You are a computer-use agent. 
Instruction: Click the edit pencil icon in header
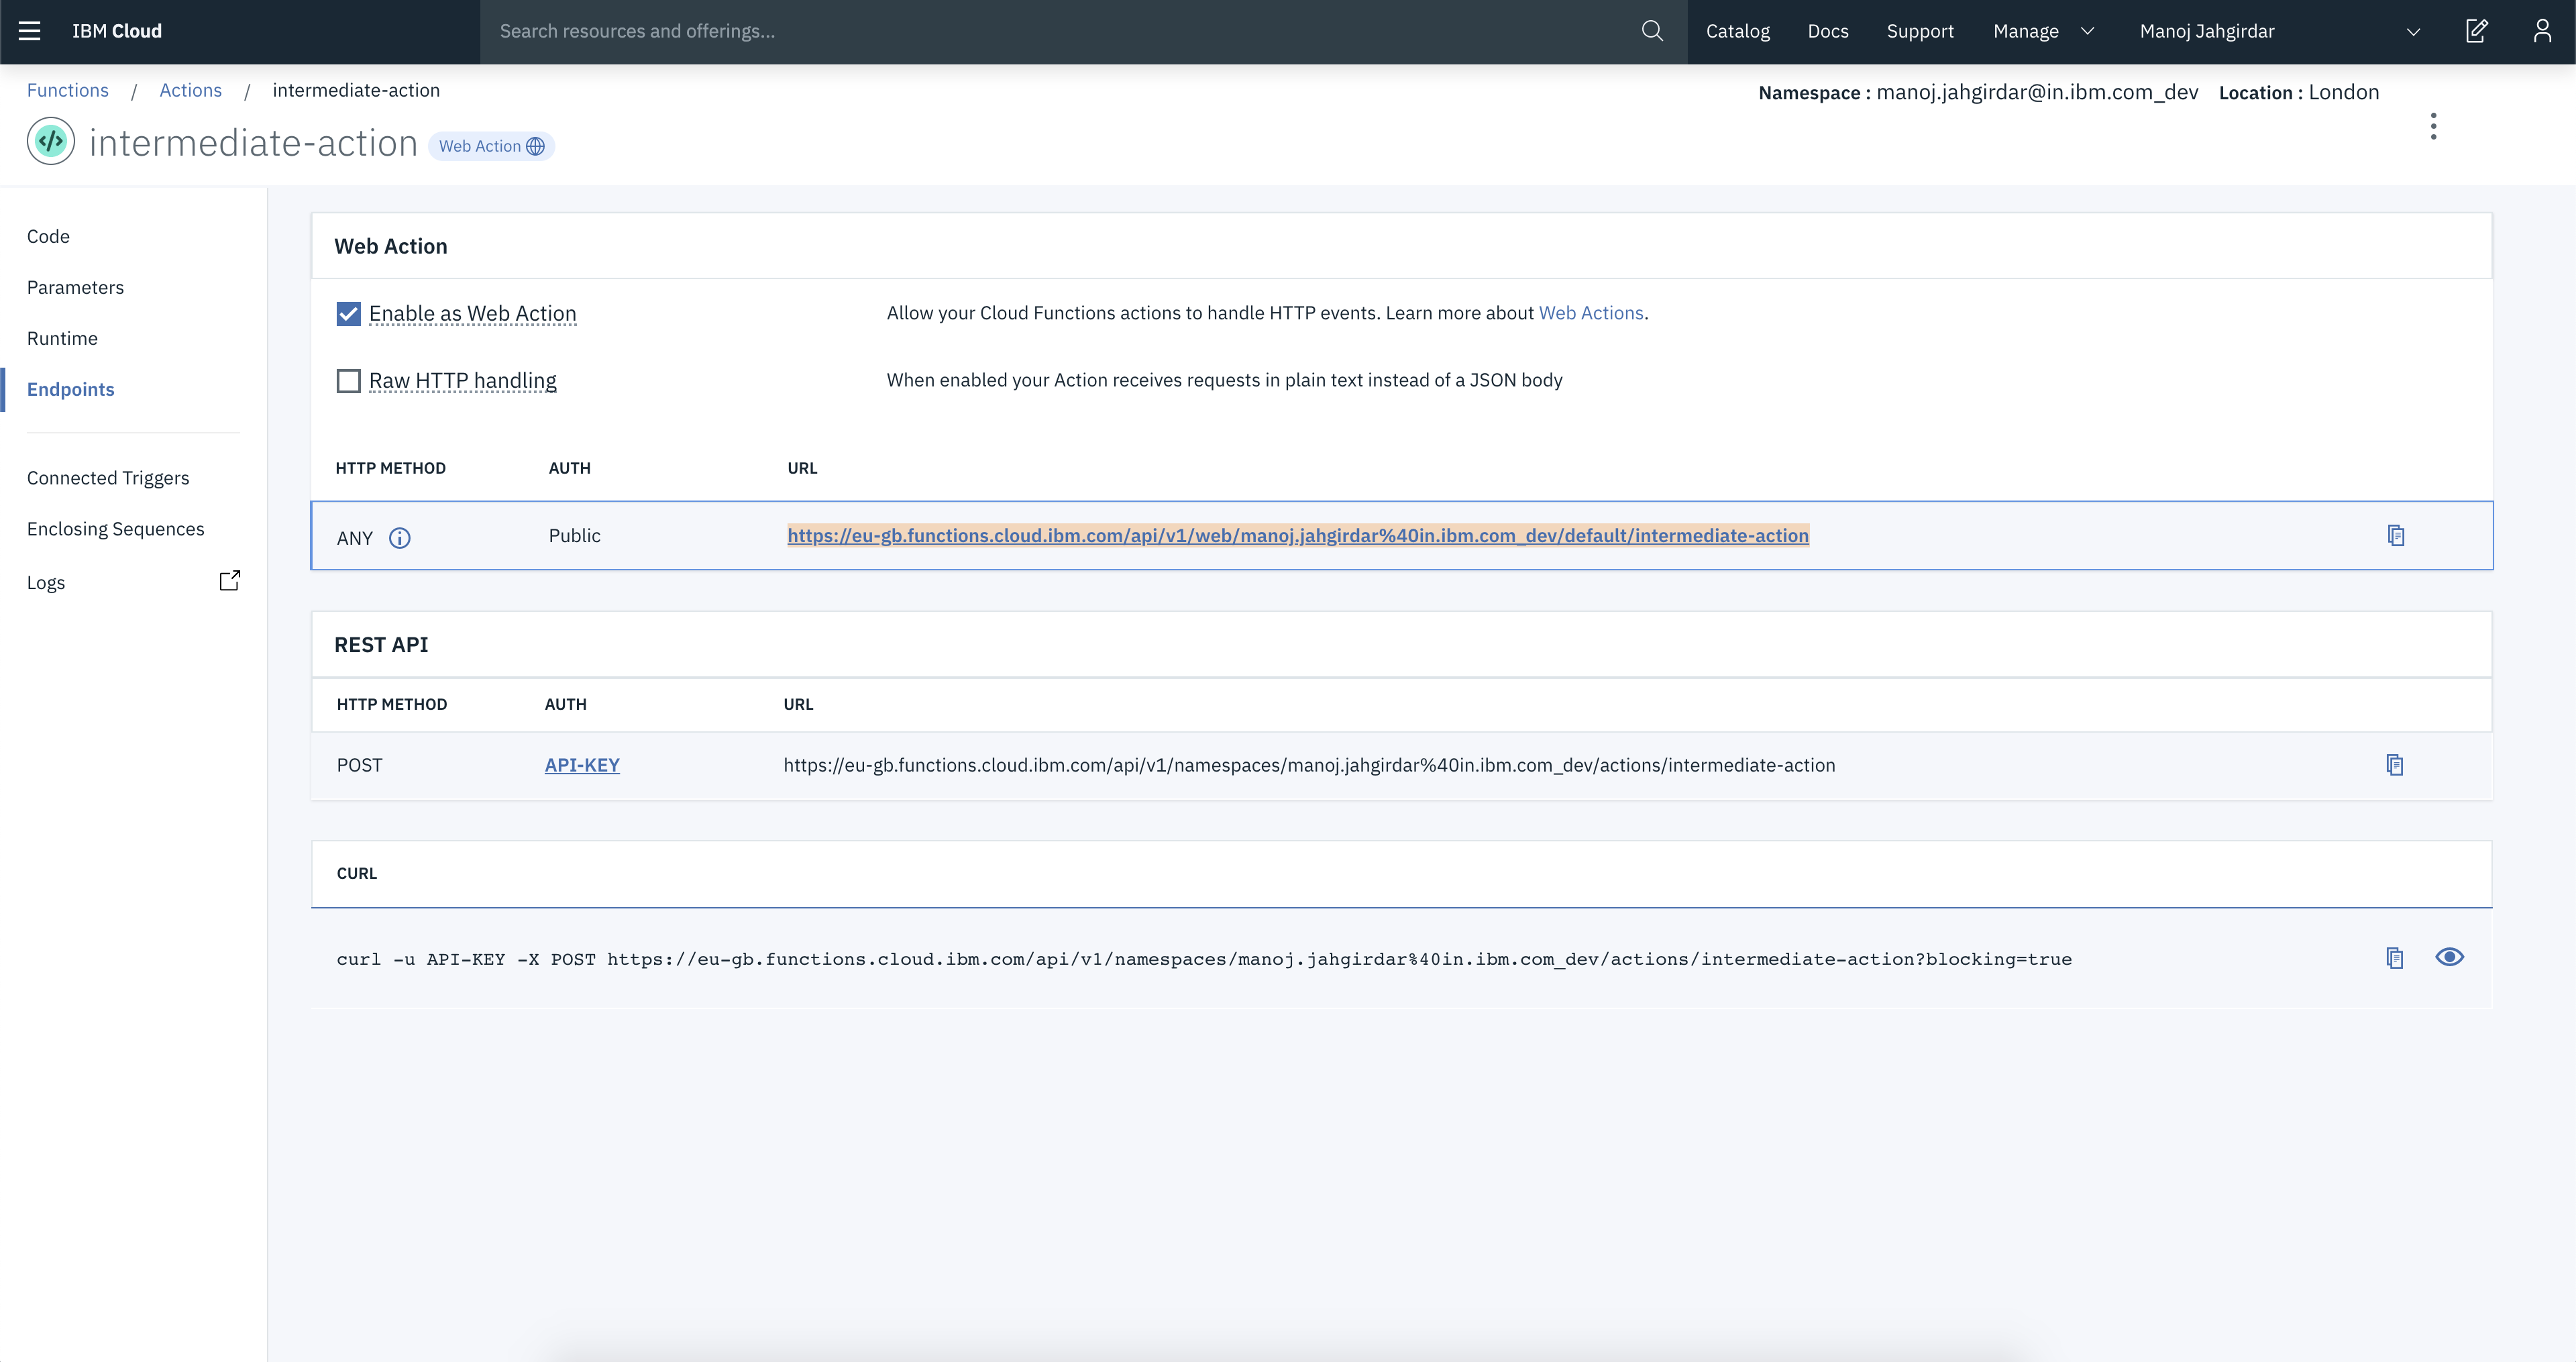[x=2476, y=31]
